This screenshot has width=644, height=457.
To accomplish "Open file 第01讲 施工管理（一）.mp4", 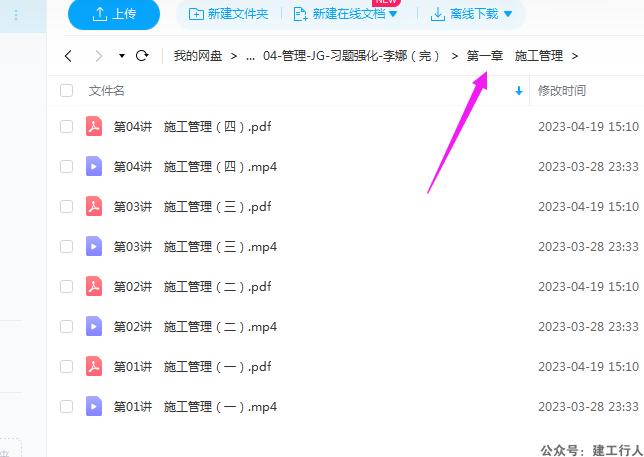I will [195, 406].
